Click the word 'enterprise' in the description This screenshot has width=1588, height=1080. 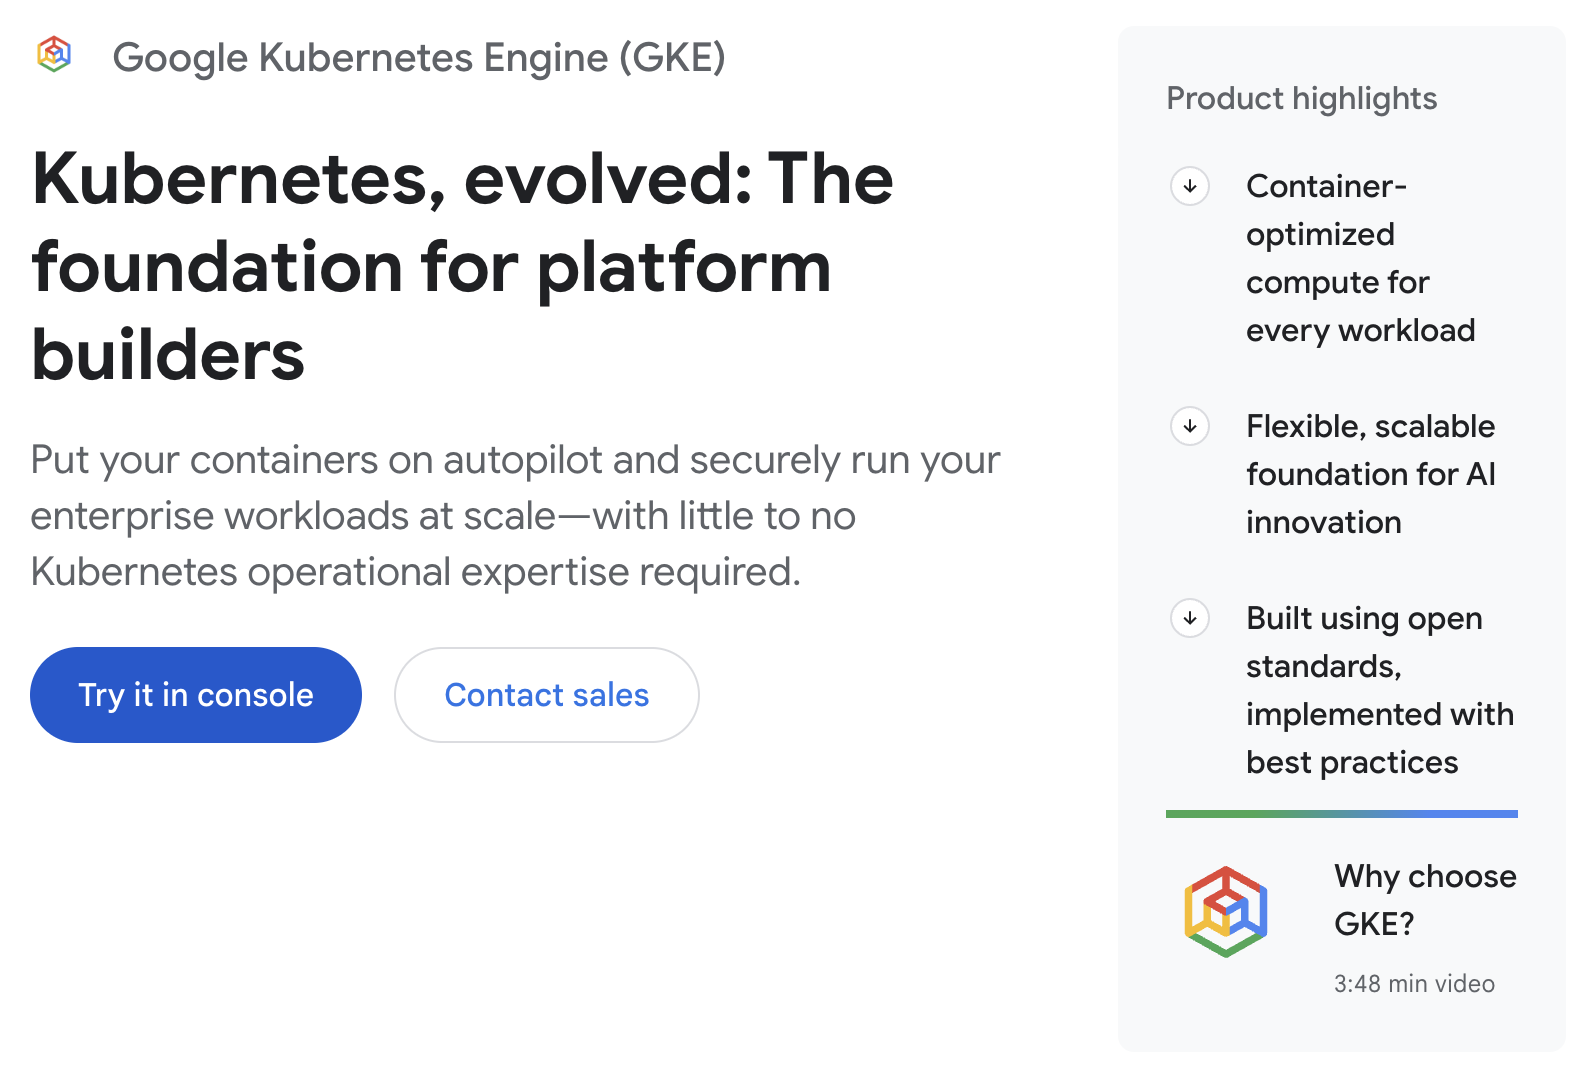tap(122, 516)
